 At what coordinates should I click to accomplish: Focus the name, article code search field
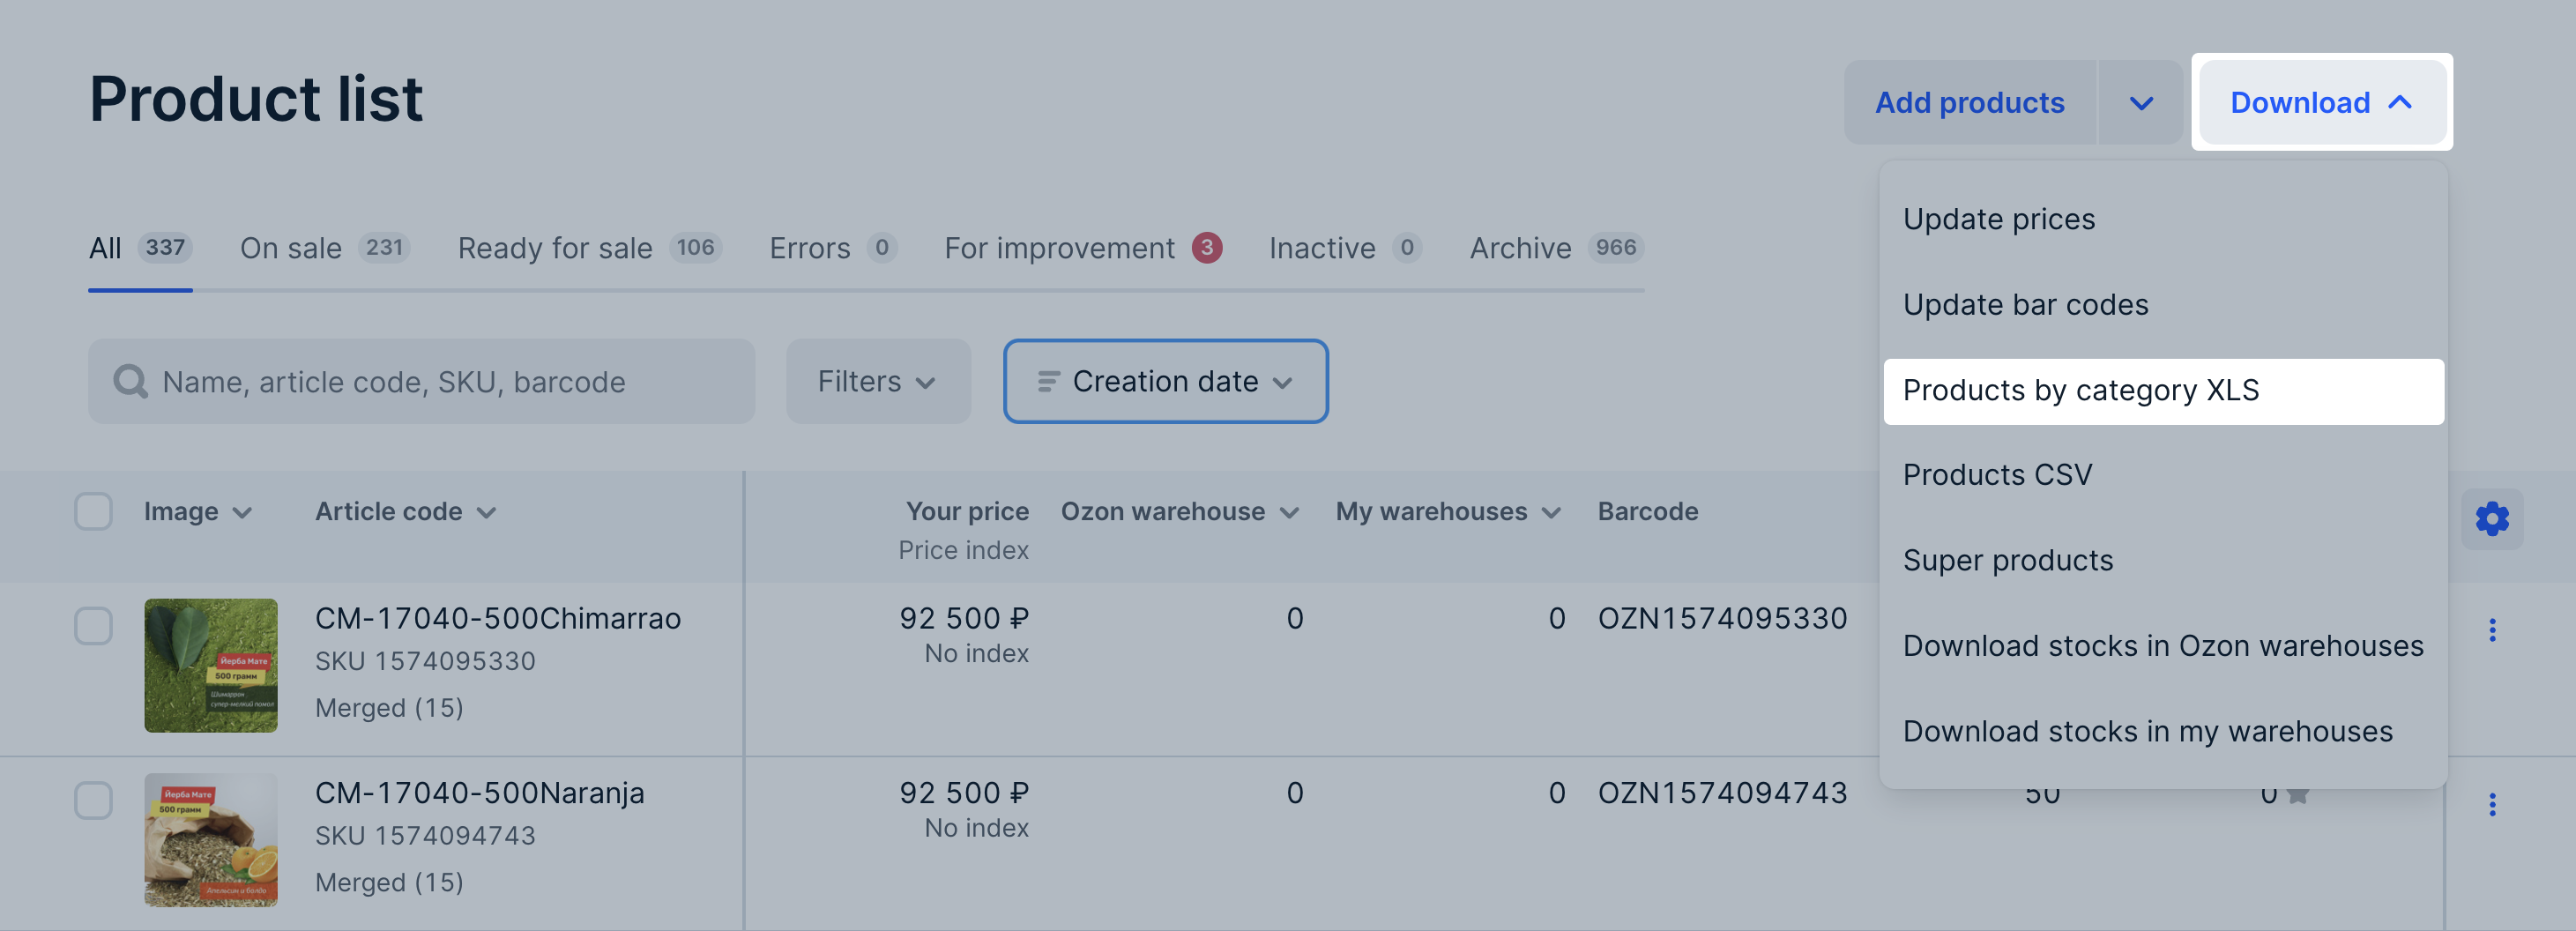[440, 382]
